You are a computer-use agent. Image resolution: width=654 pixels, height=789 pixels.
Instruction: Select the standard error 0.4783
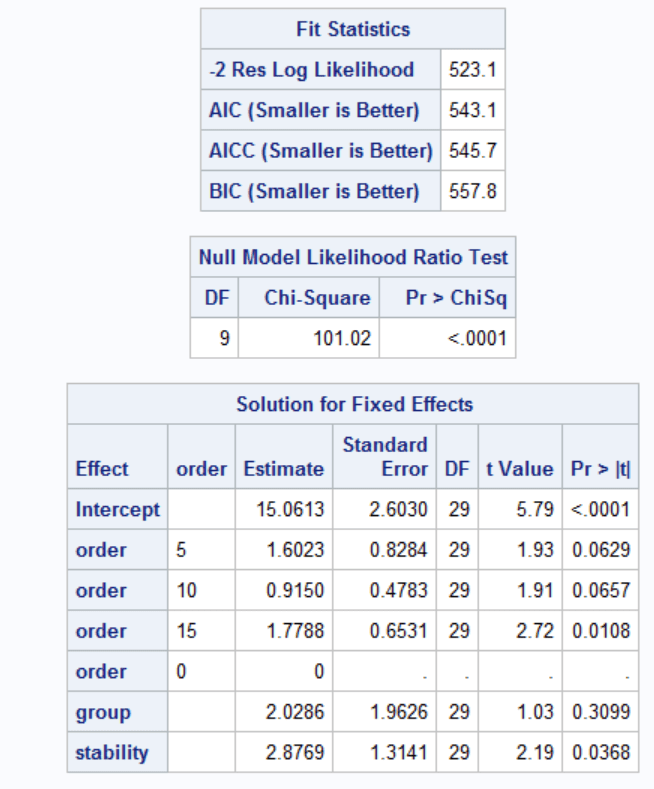(398, 590)
